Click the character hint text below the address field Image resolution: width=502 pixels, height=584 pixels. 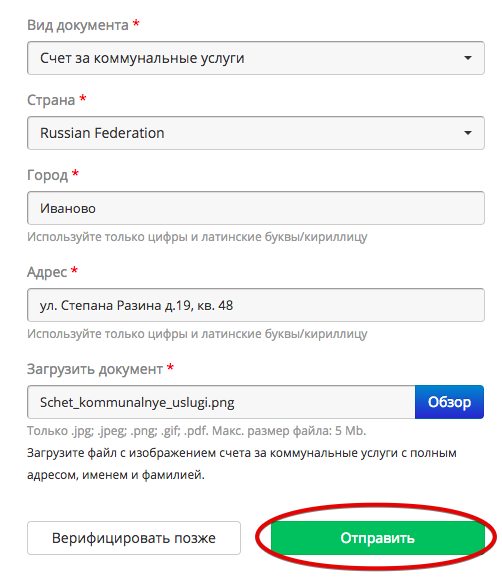[x=197, y=334]
